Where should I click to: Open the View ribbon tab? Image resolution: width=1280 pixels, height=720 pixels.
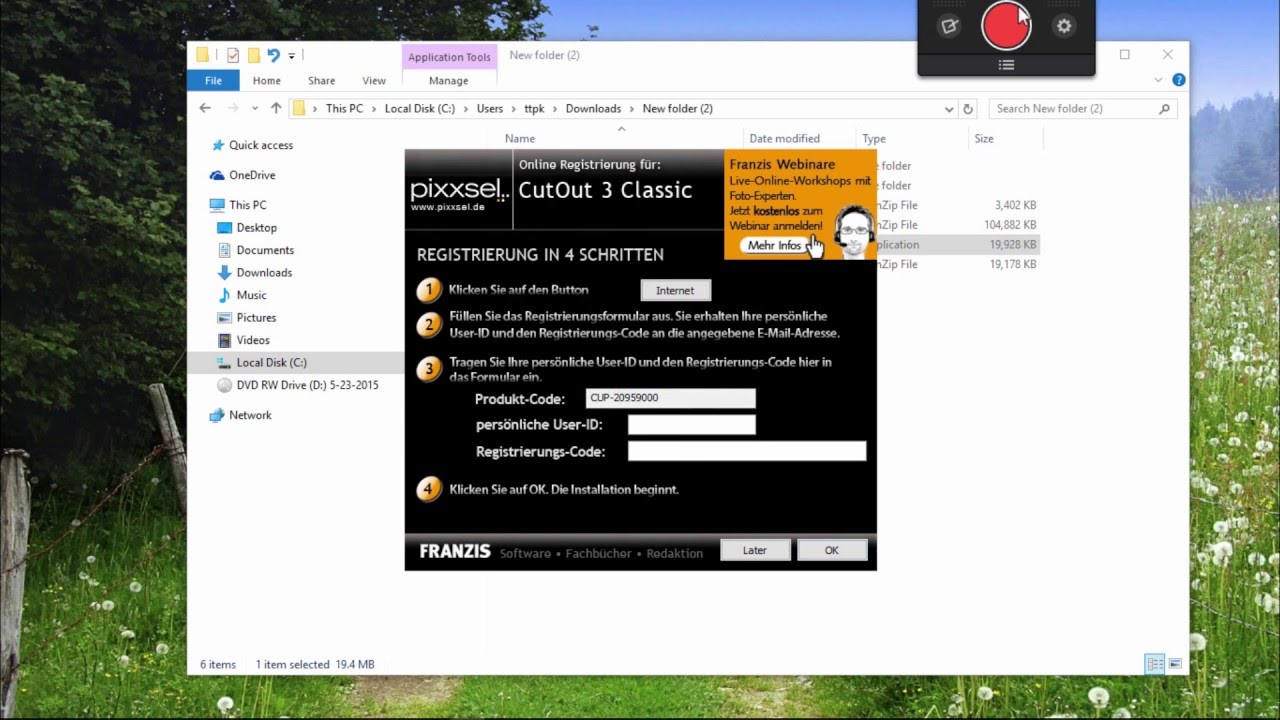374,81
